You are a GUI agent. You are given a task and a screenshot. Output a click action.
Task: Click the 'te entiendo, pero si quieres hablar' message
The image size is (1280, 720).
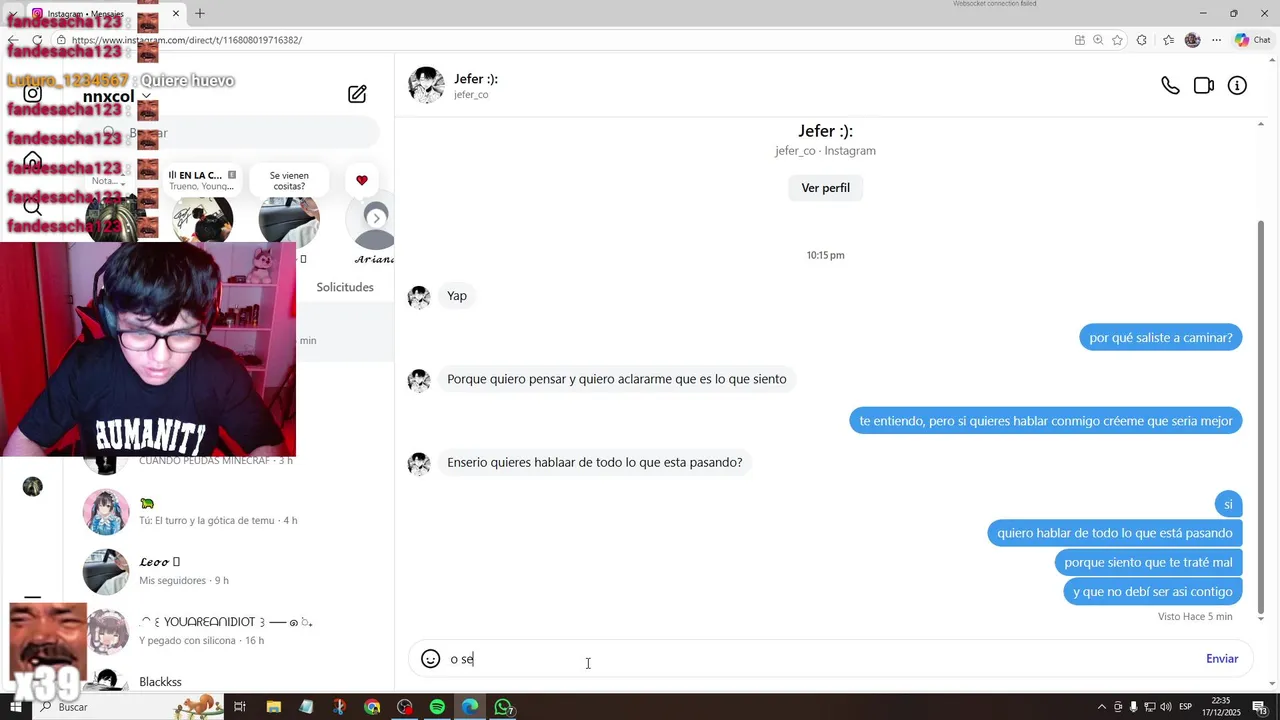pos(1046,421)
